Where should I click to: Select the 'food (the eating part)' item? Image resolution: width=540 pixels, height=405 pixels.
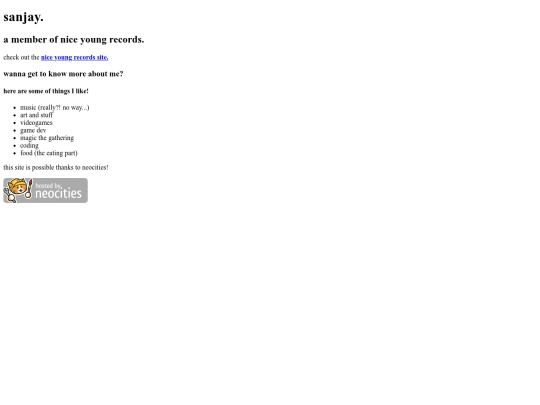pos(49,153)
